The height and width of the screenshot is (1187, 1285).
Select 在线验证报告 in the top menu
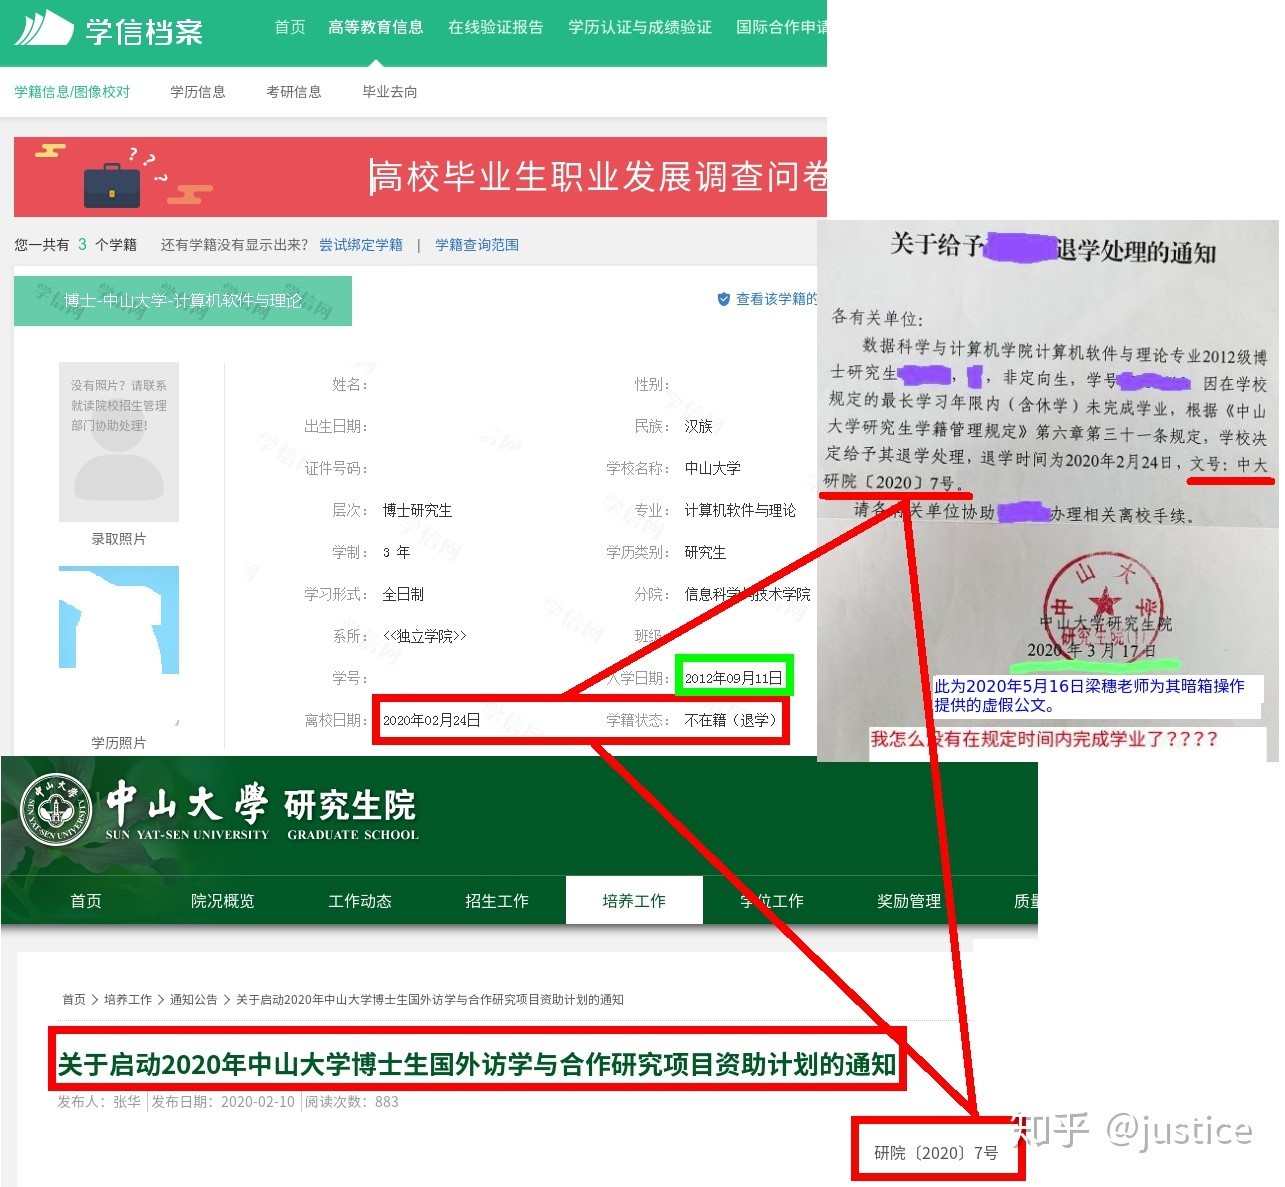[x=496, y=28]
